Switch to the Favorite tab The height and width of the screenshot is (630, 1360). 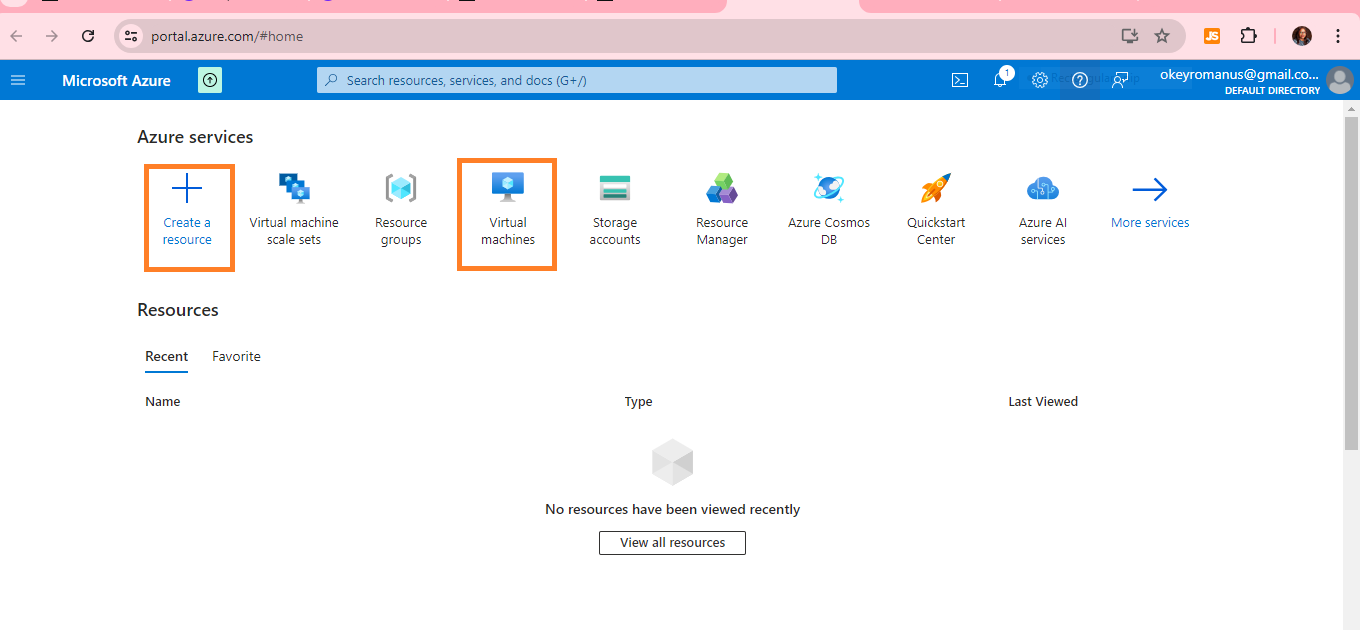point(236,357)
